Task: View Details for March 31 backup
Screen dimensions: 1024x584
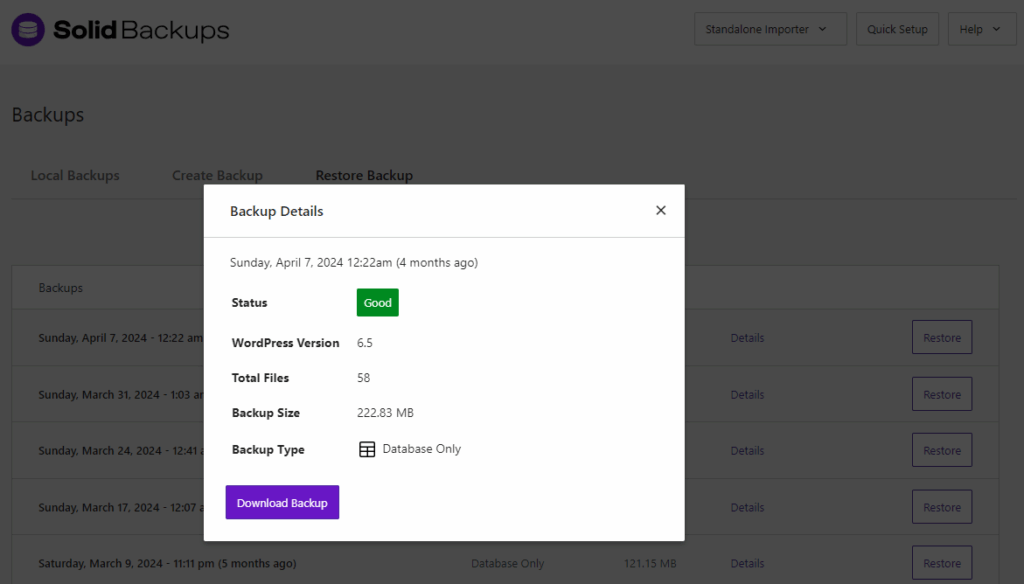Action: [747, 395]
